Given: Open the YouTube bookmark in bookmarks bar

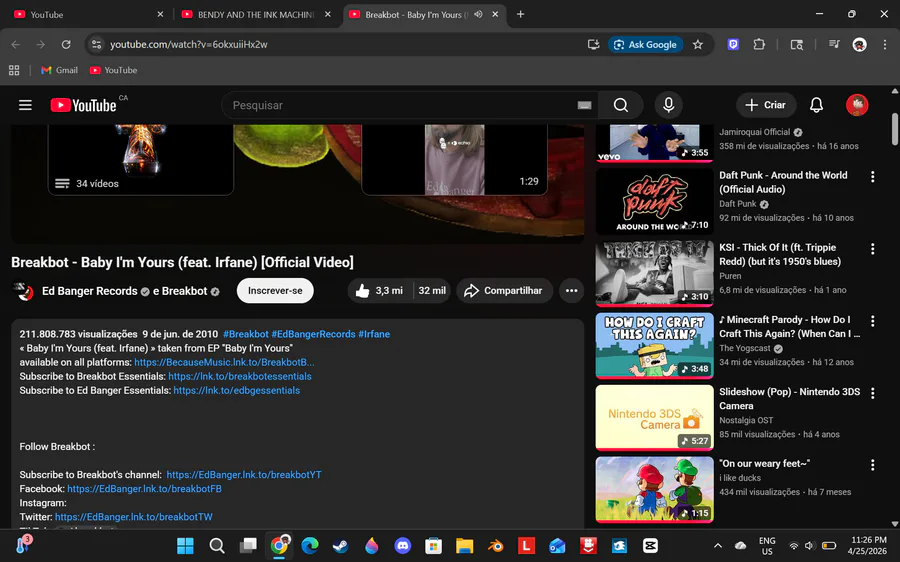Looking at the screenshot, I should tap(114, 70).
